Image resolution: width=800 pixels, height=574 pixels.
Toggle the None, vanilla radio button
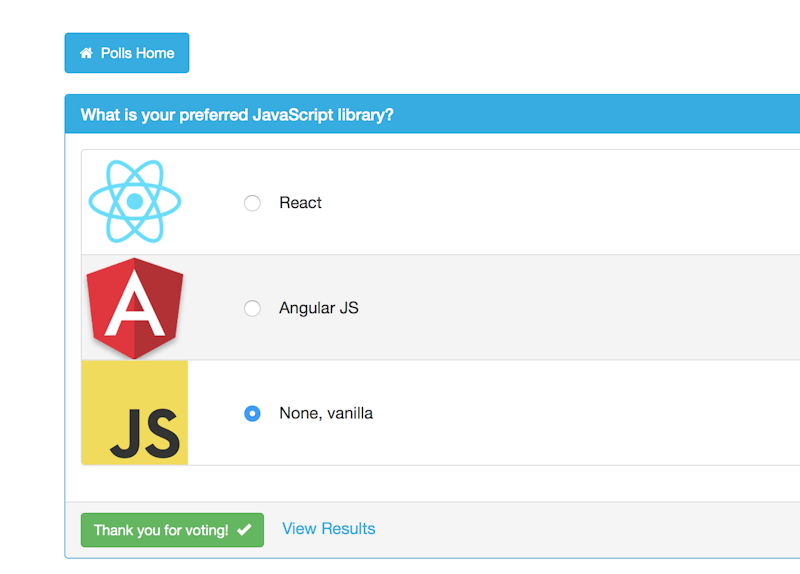pyautogui.click(x=252, y=413)
